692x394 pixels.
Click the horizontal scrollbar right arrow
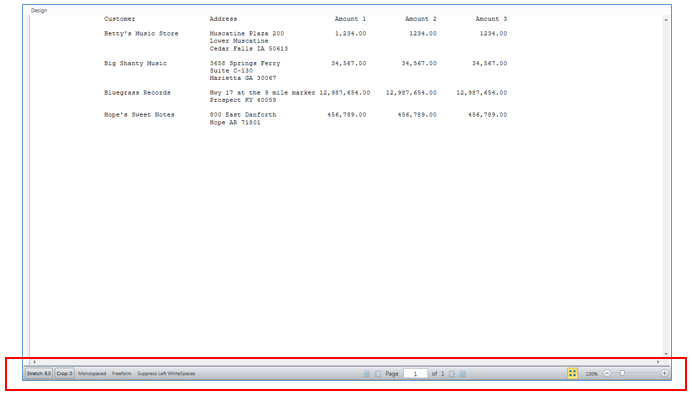[658, 362]
